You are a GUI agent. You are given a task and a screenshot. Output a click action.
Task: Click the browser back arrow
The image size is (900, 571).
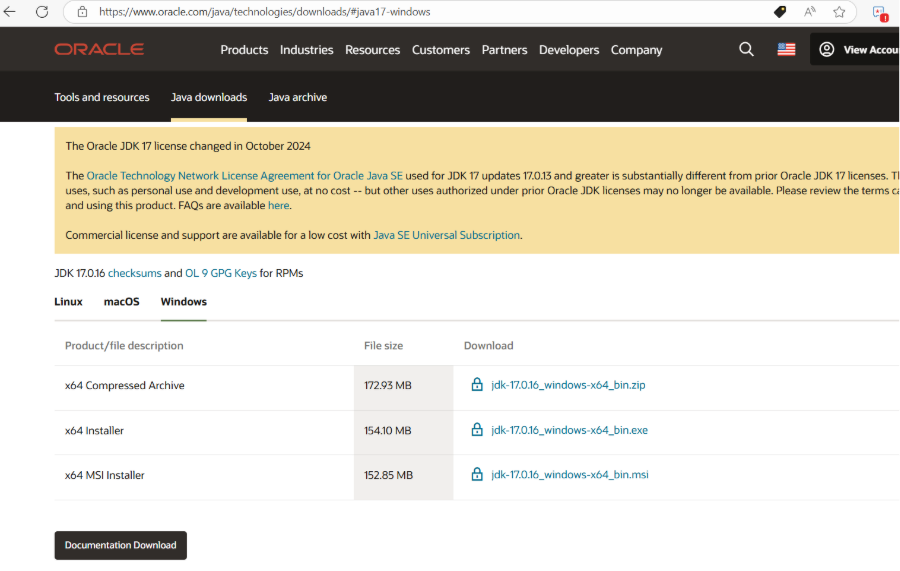[x=11, y=12]
